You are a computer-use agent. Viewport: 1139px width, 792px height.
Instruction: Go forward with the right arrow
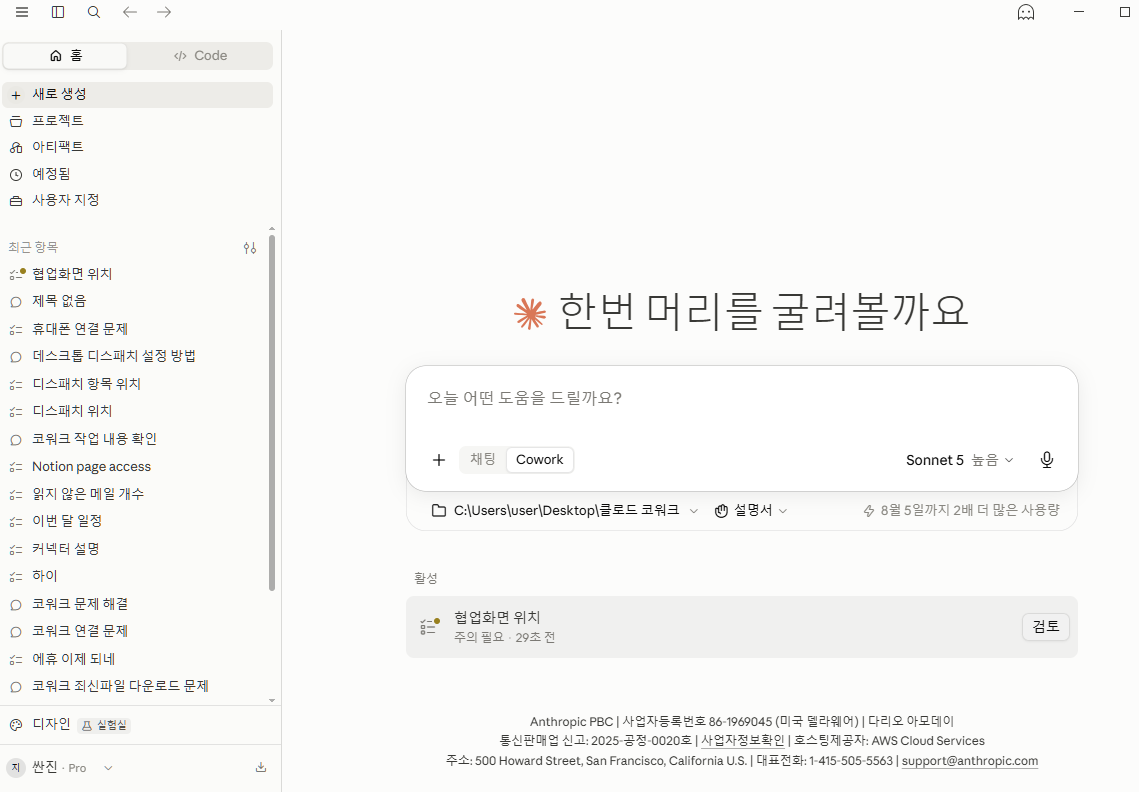[164, 12]
